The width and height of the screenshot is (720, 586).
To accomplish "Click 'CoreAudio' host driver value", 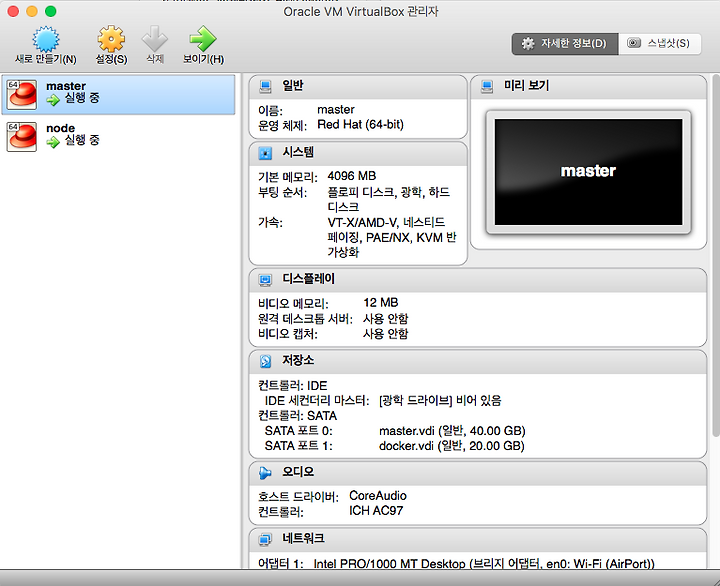I will point(378,496).
